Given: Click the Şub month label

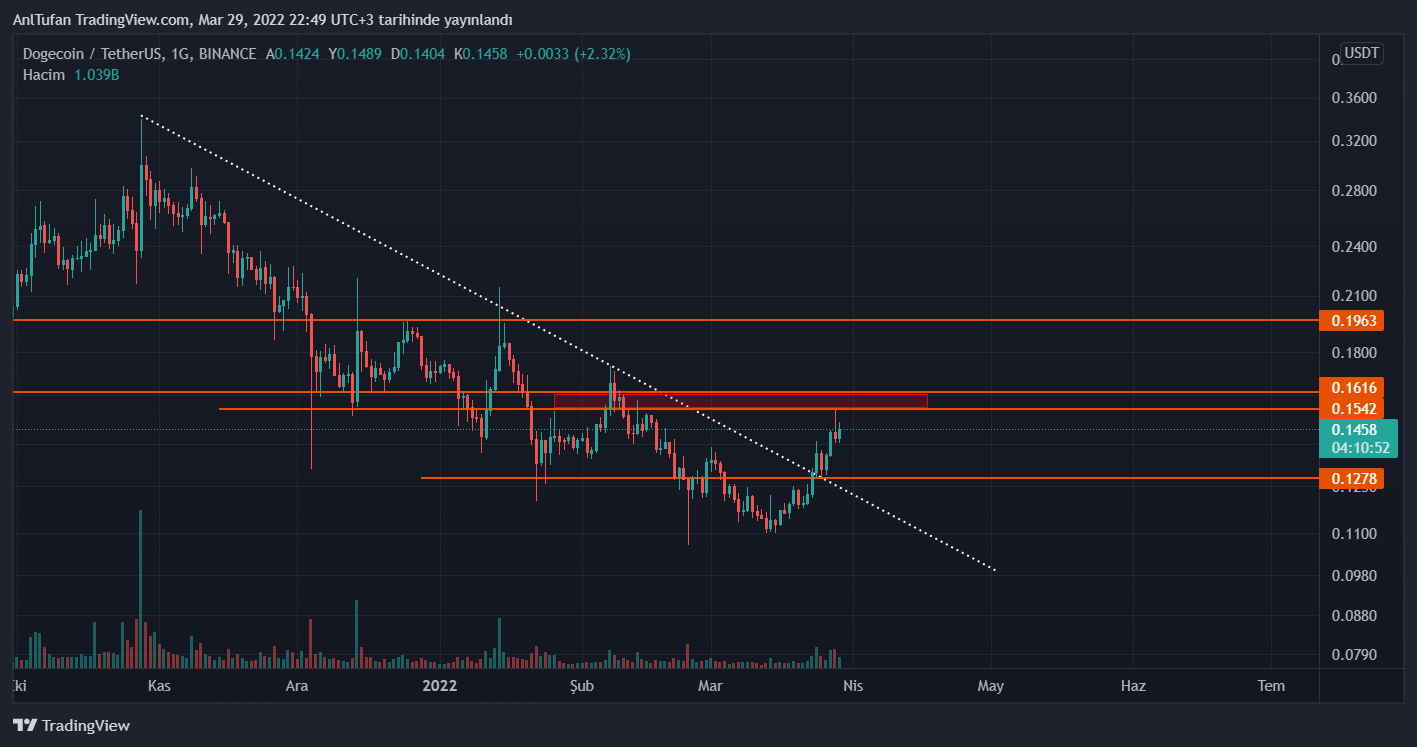Looking at the screenshot, I should point(582,686).
